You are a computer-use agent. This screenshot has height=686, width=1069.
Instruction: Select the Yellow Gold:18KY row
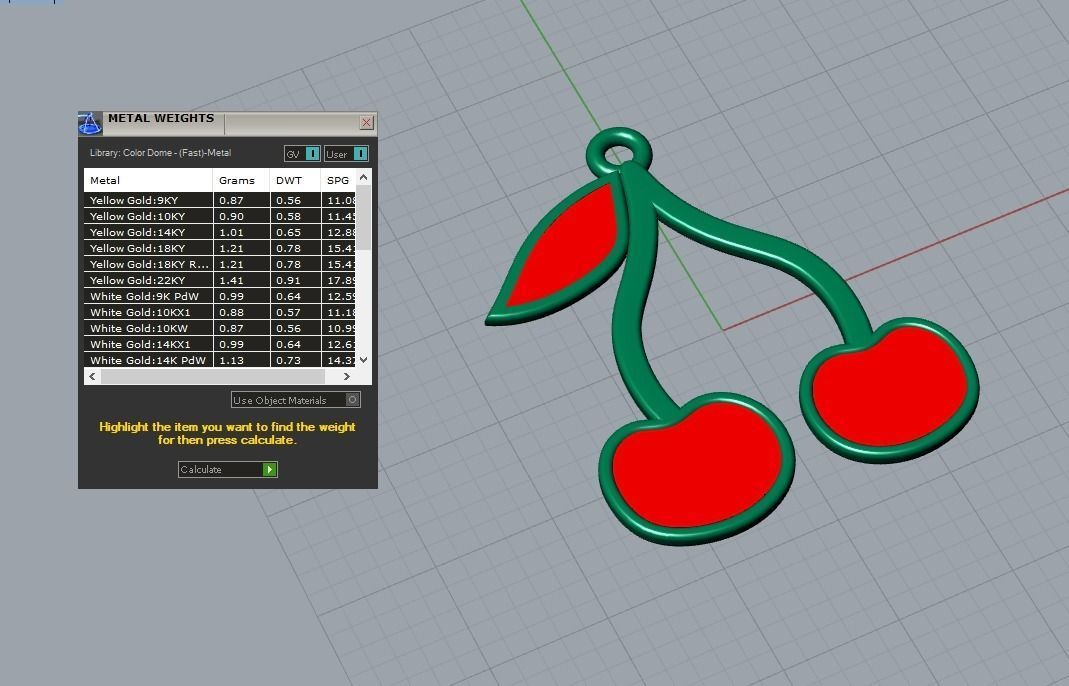click(220, 248)
